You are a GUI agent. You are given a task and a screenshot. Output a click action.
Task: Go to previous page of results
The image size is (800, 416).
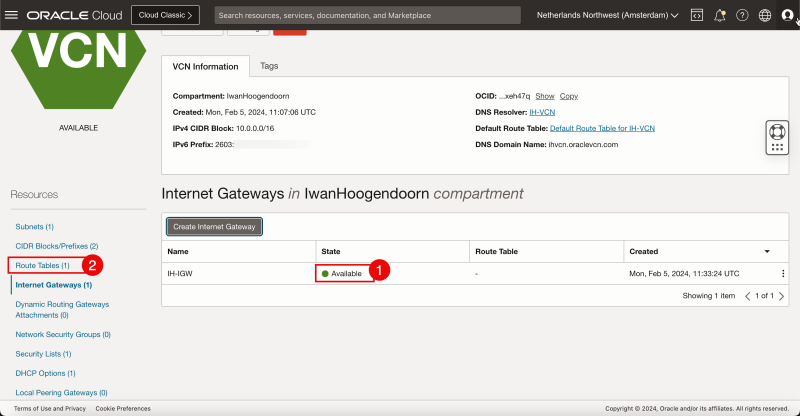(x=748, y=296)
